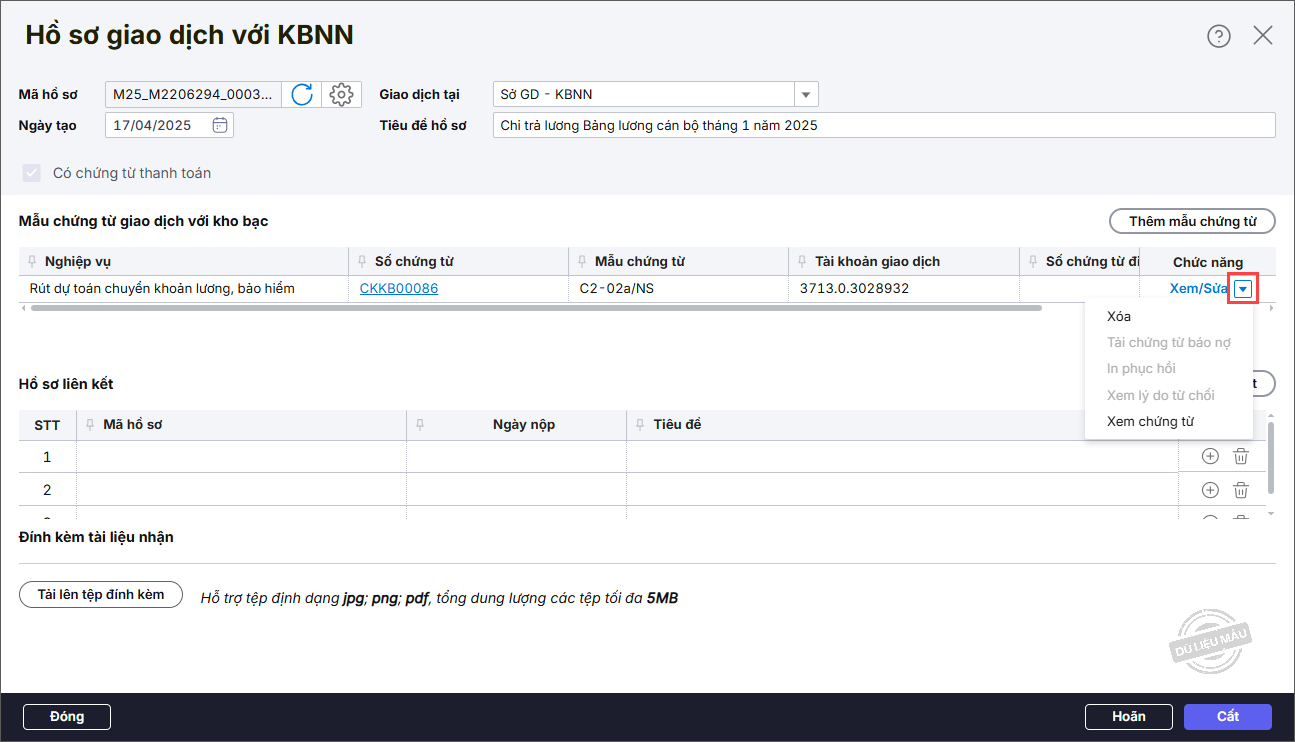Select Xóa from the context menu

click(1119, 316)
